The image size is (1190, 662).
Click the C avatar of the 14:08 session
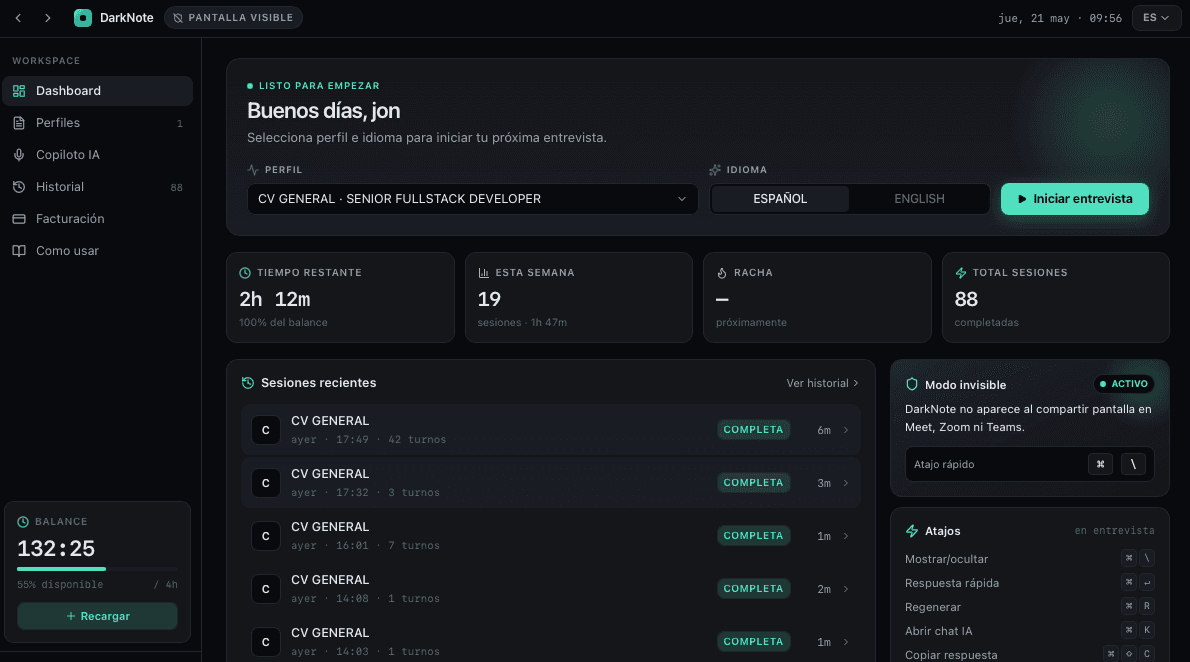click(266, 589)
